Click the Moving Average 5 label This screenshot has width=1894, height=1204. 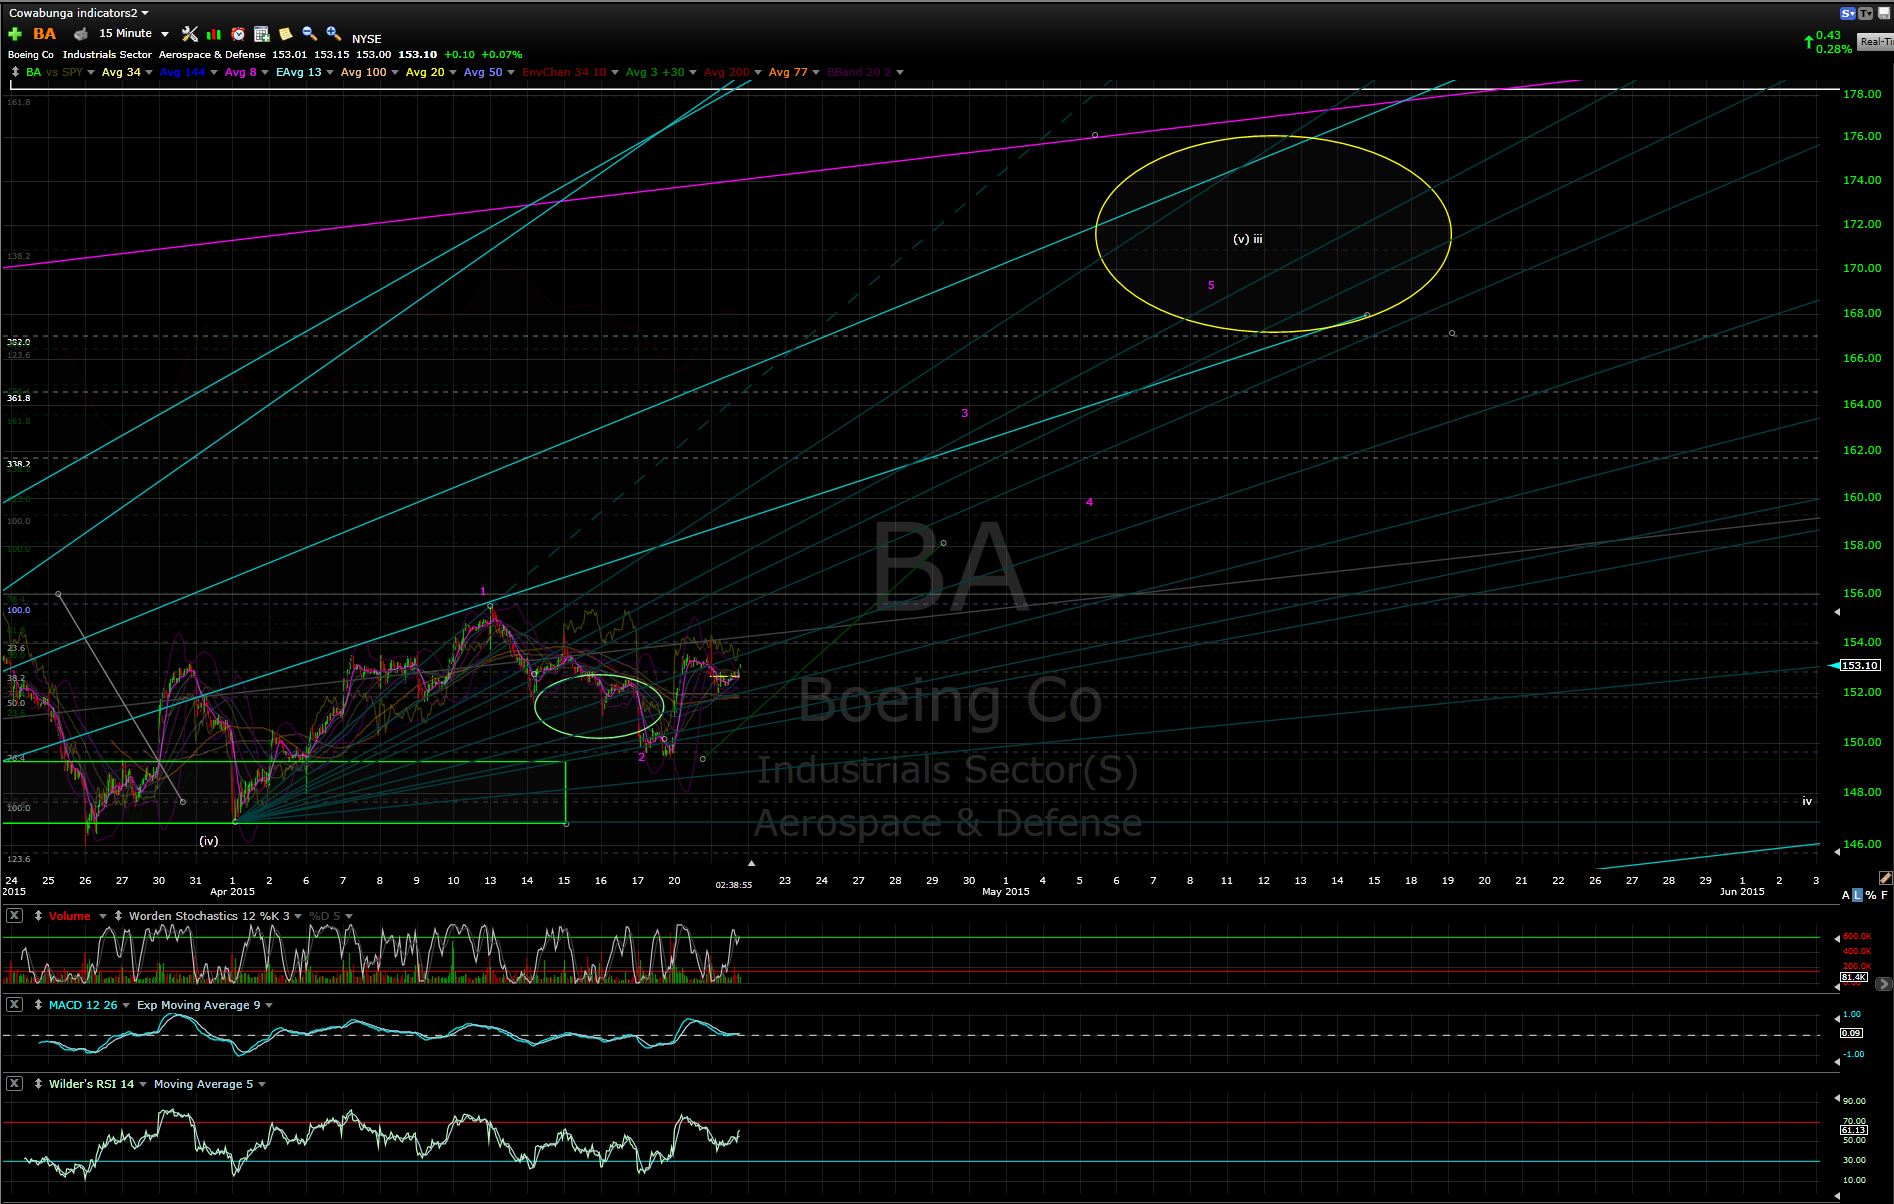(x=203, y=1084)
